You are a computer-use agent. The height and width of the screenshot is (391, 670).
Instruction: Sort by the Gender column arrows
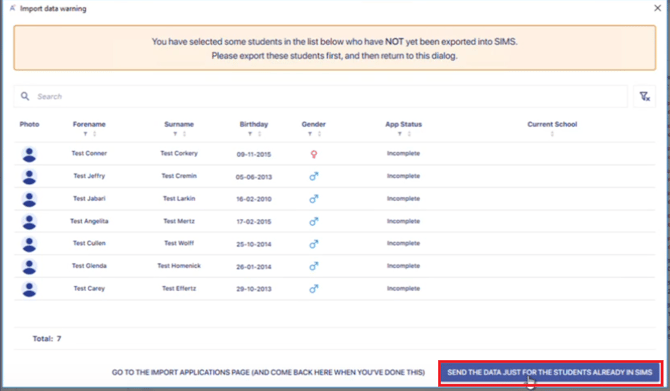click(x=320, y=134)
